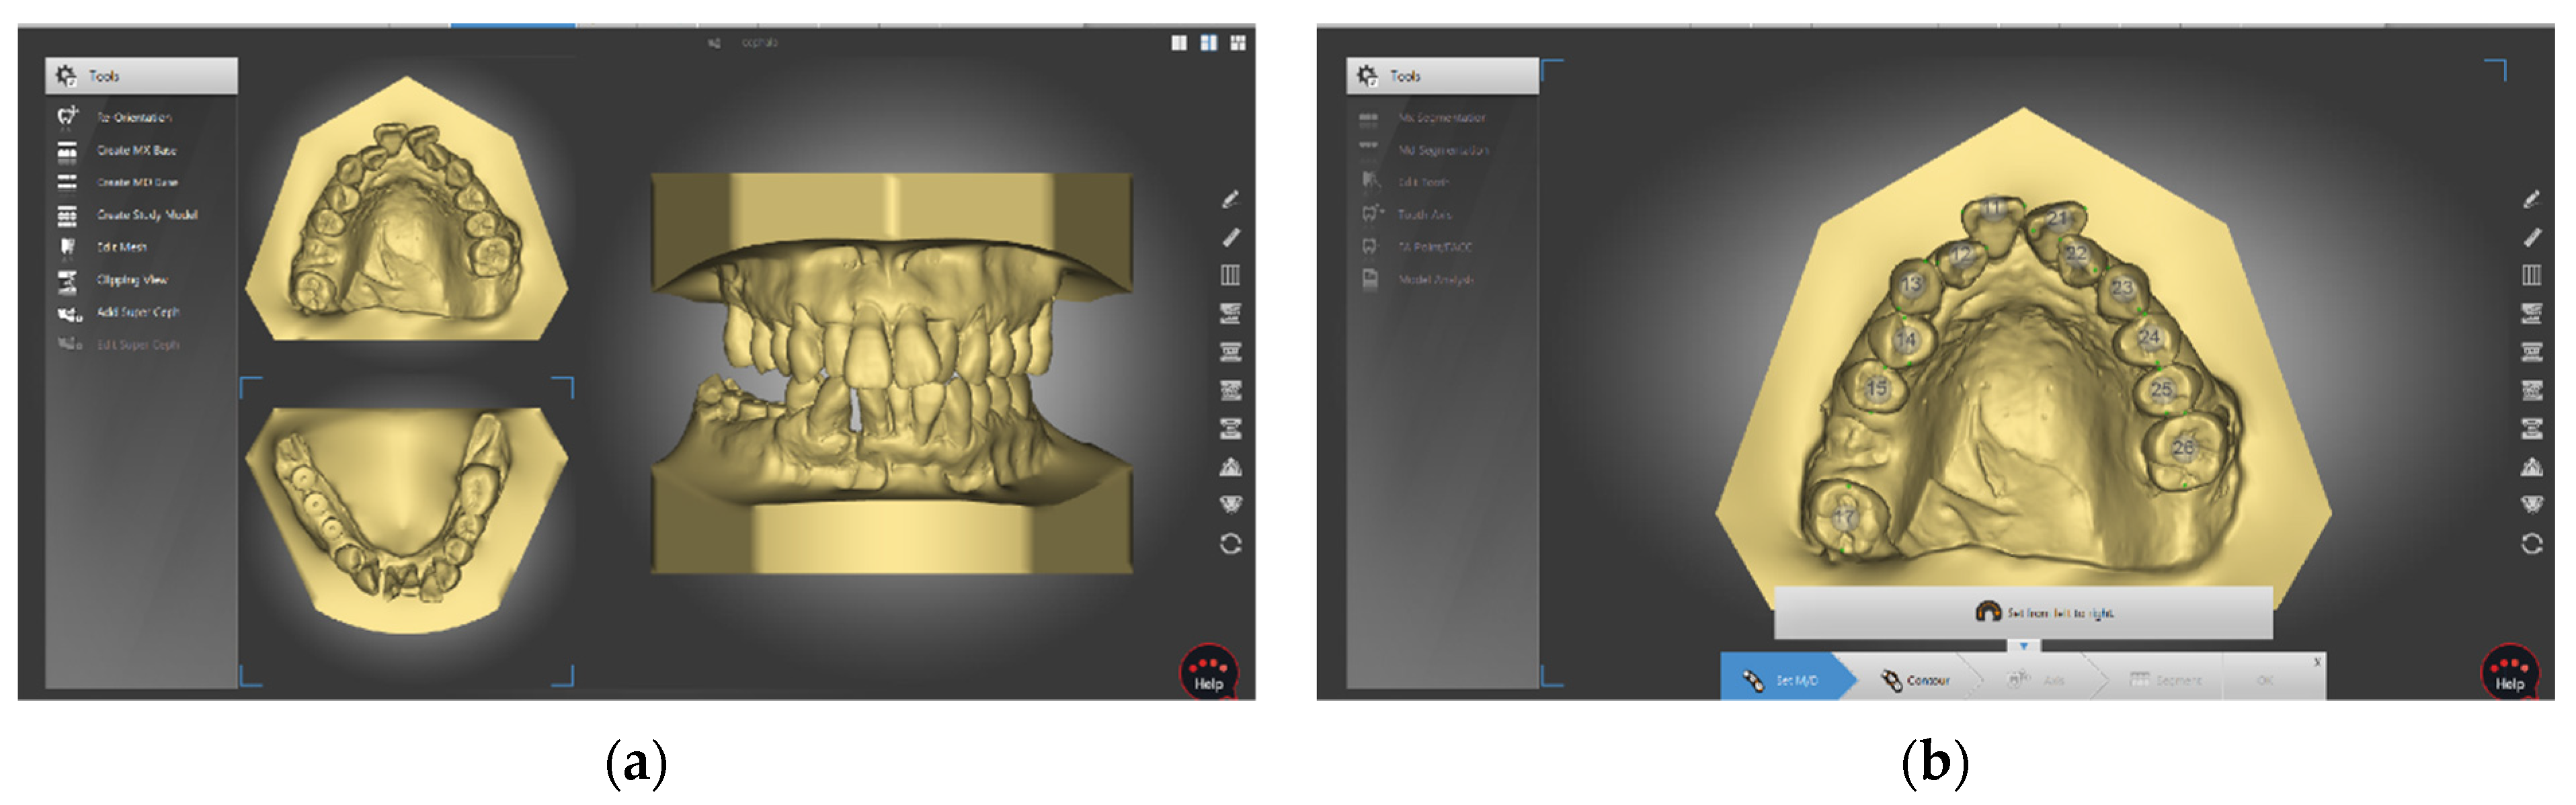Toggle the two-pane layout icon
The width and height of the screenshot is (2576, 805).
(x=1208, y=43)
